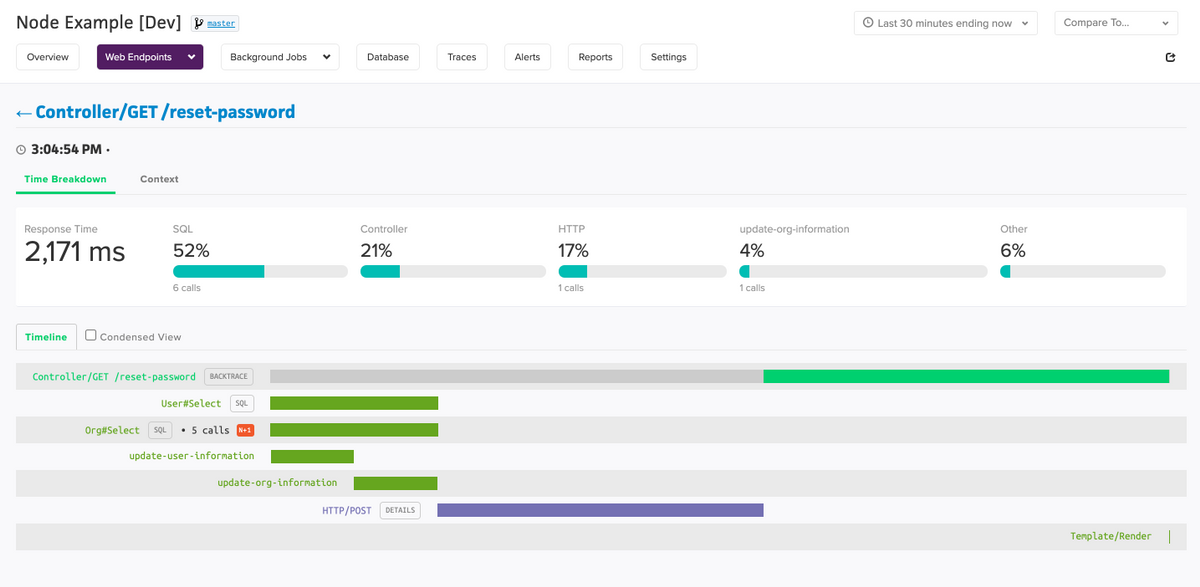Click the SQL 52% progress bar
This screenshot has height=587, width=1200.
coord(260,270)
